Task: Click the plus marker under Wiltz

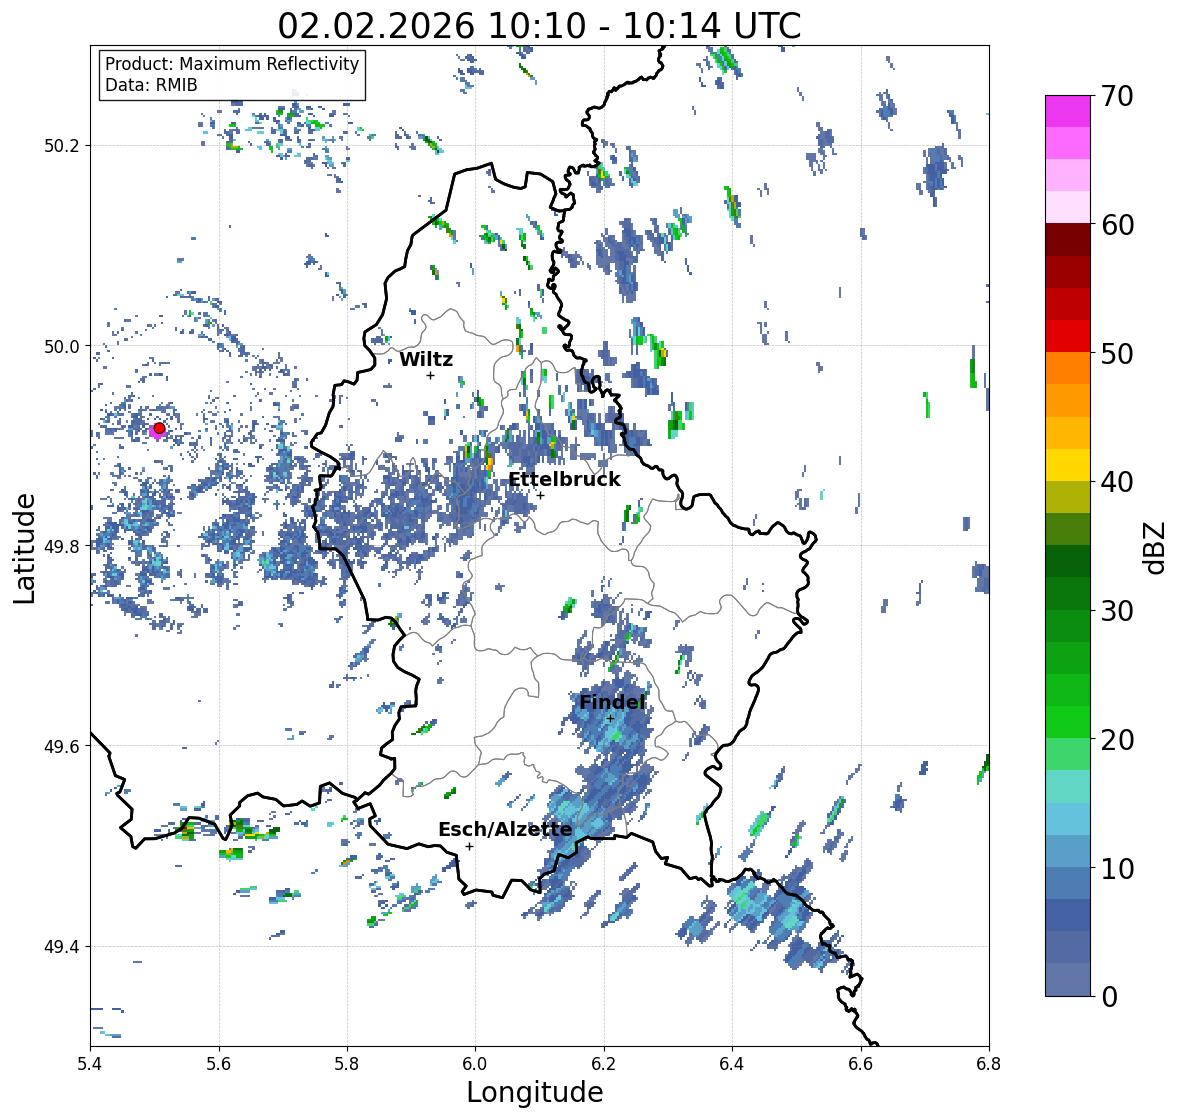Action: coord(430,375)
